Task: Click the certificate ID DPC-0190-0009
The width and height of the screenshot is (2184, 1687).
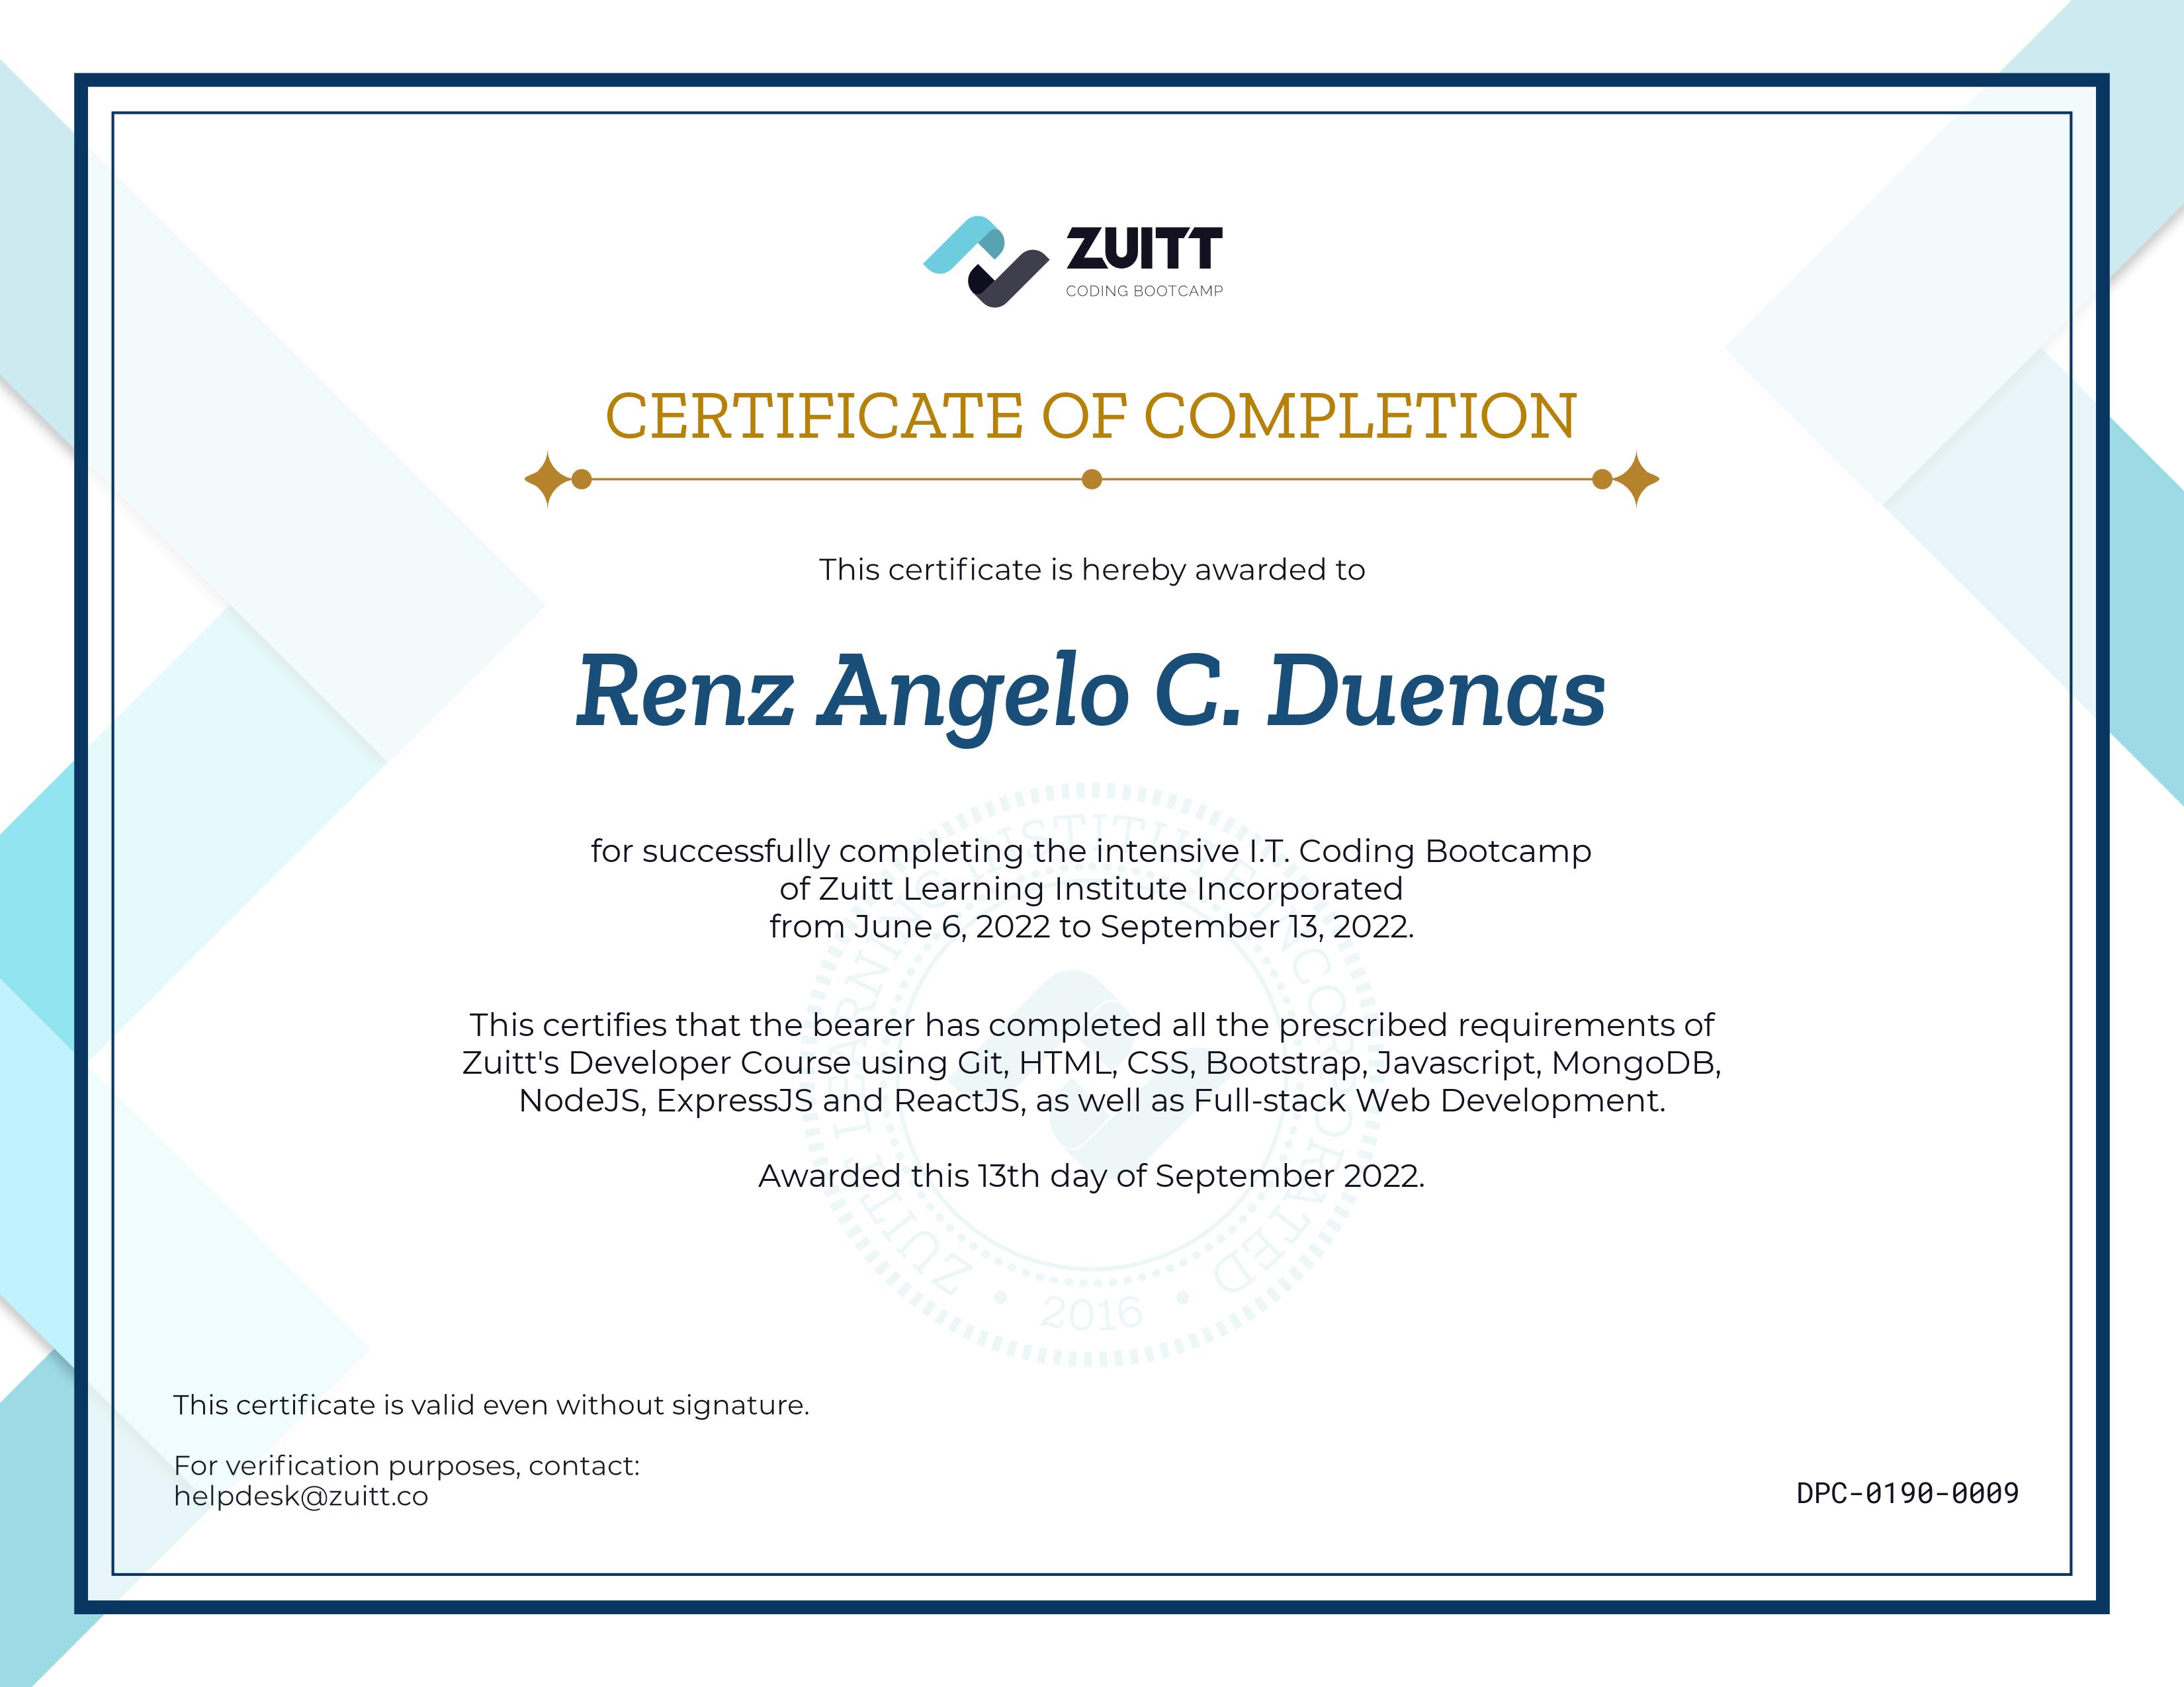Action: coord(1907,1493)
